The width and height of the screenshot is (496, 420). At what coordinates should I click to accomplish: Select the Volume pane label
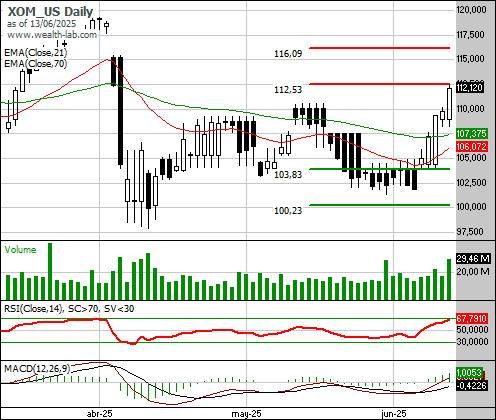20,250
